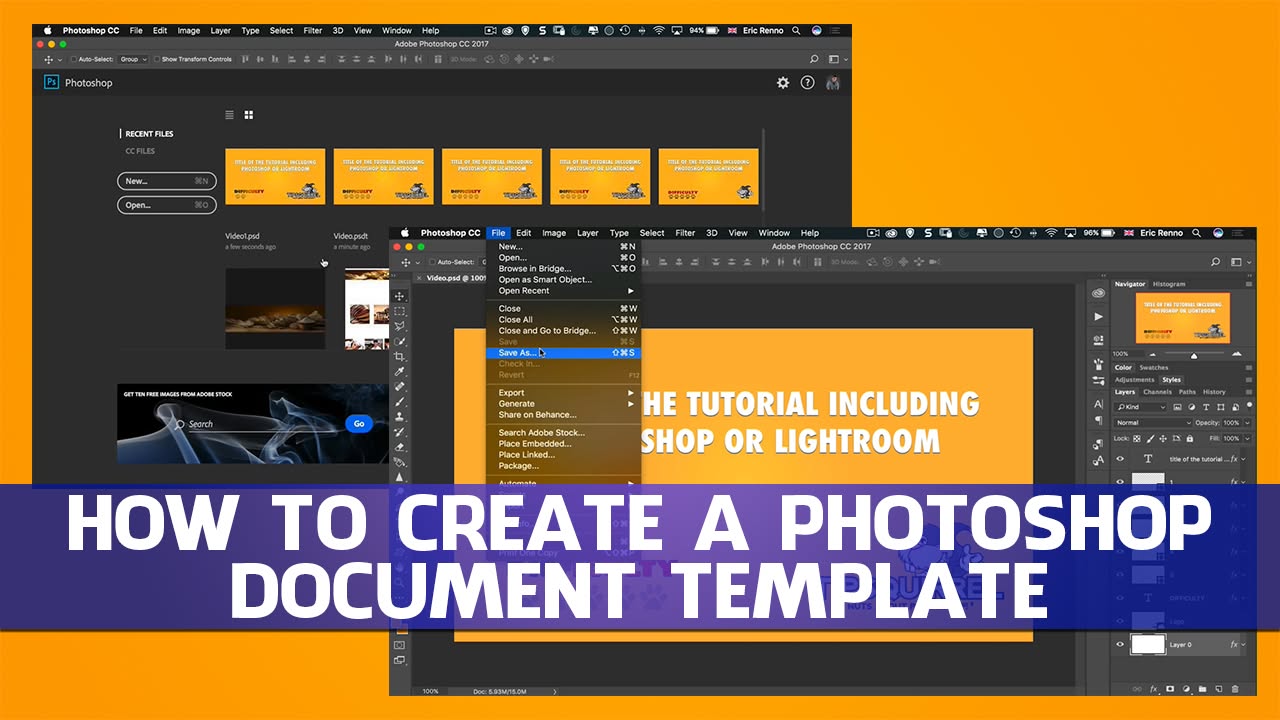Open start screen settings gear icon
The width and height of the screenshot is (1280, 720).
click(x=783, y=83)
